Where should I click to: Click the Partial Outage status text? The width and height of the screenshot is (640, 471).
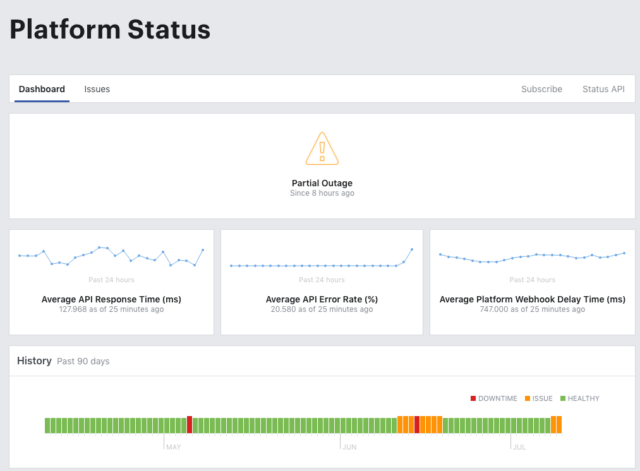coord(322,183)
